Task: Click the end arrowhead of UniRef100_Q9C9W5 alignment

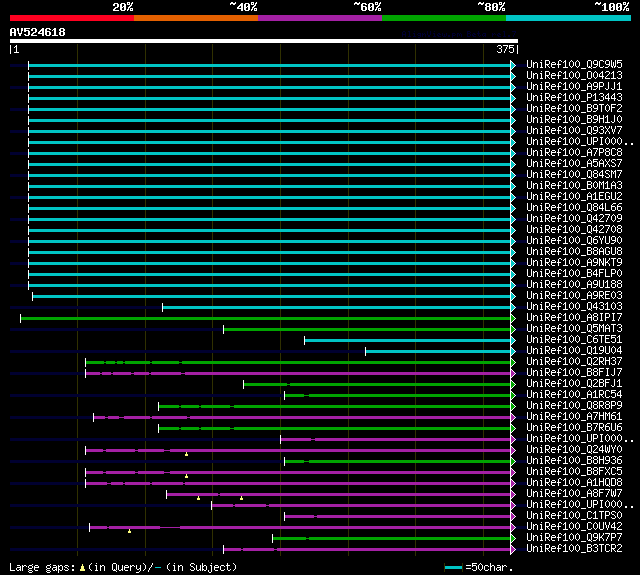Action: coord(513,65)
